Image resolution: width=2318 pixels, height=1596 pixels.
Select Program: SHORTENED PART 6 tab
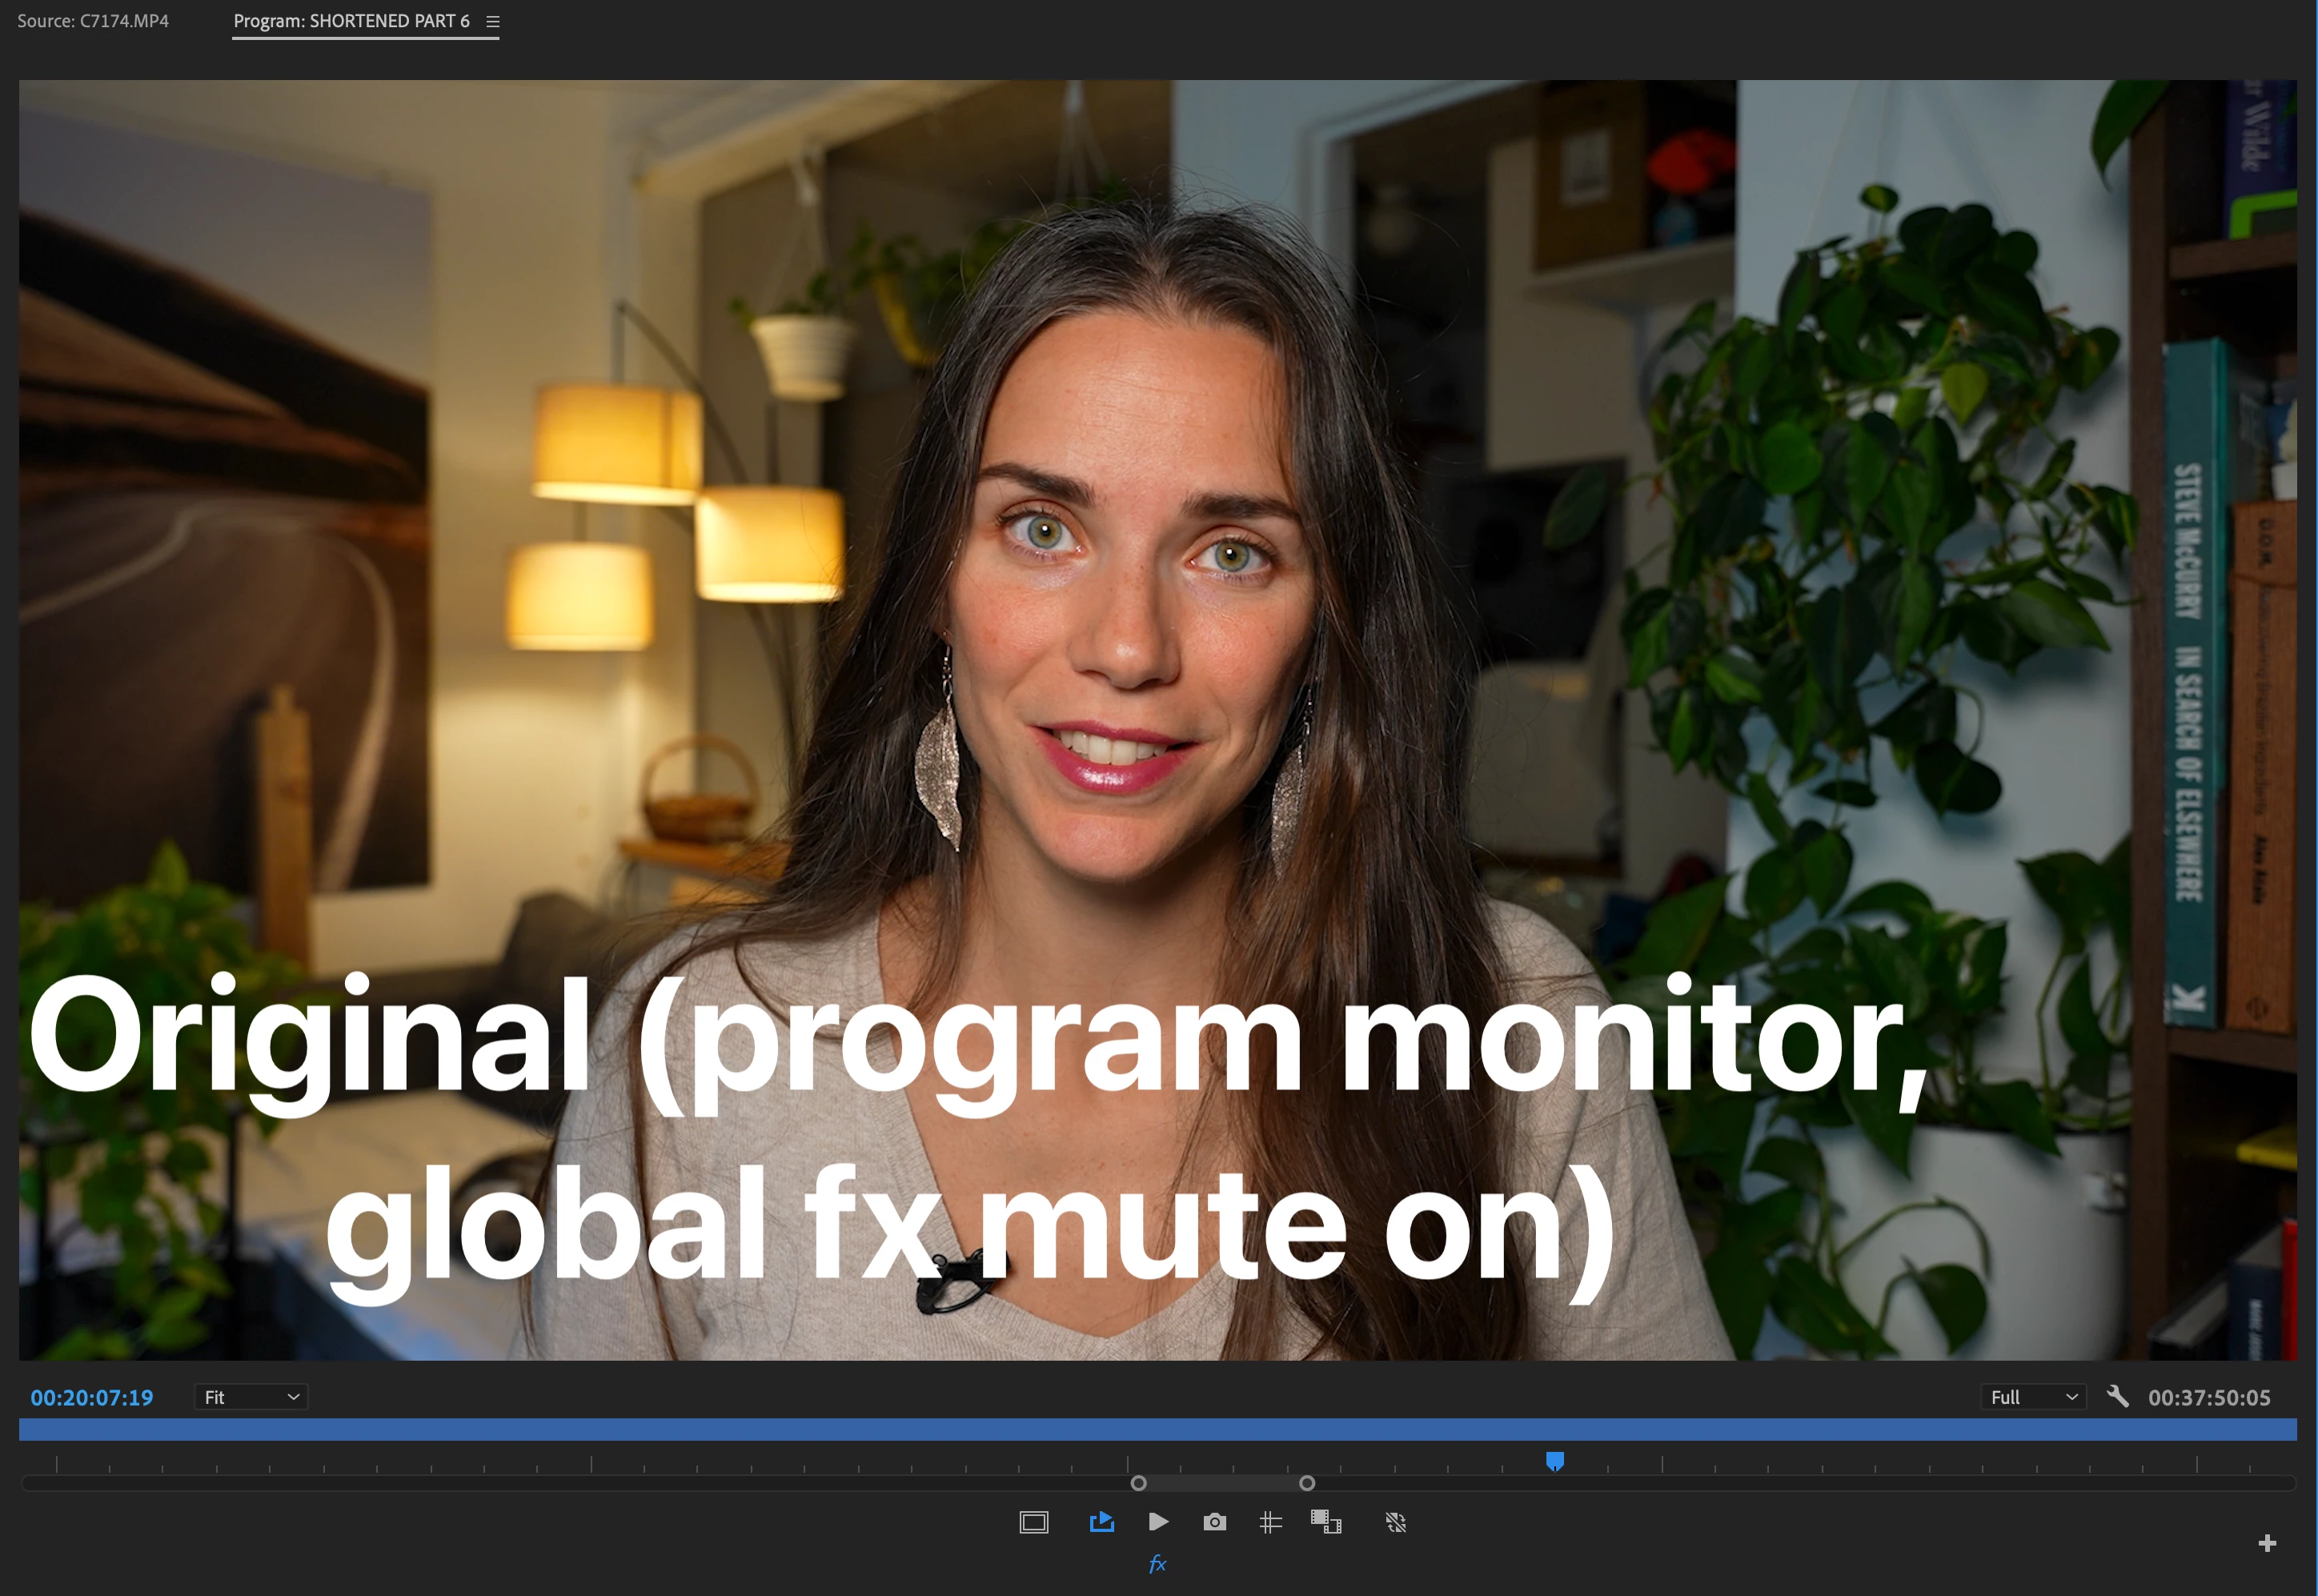point(351,21)
